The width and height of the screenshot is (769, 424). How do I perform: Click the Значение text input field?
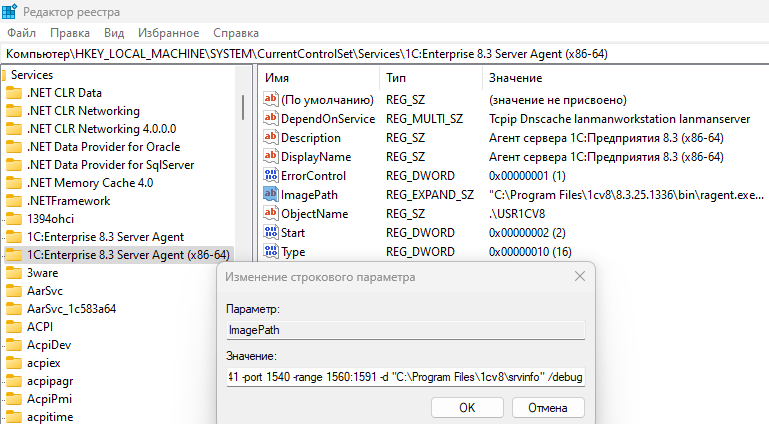[x=406, y=377]
